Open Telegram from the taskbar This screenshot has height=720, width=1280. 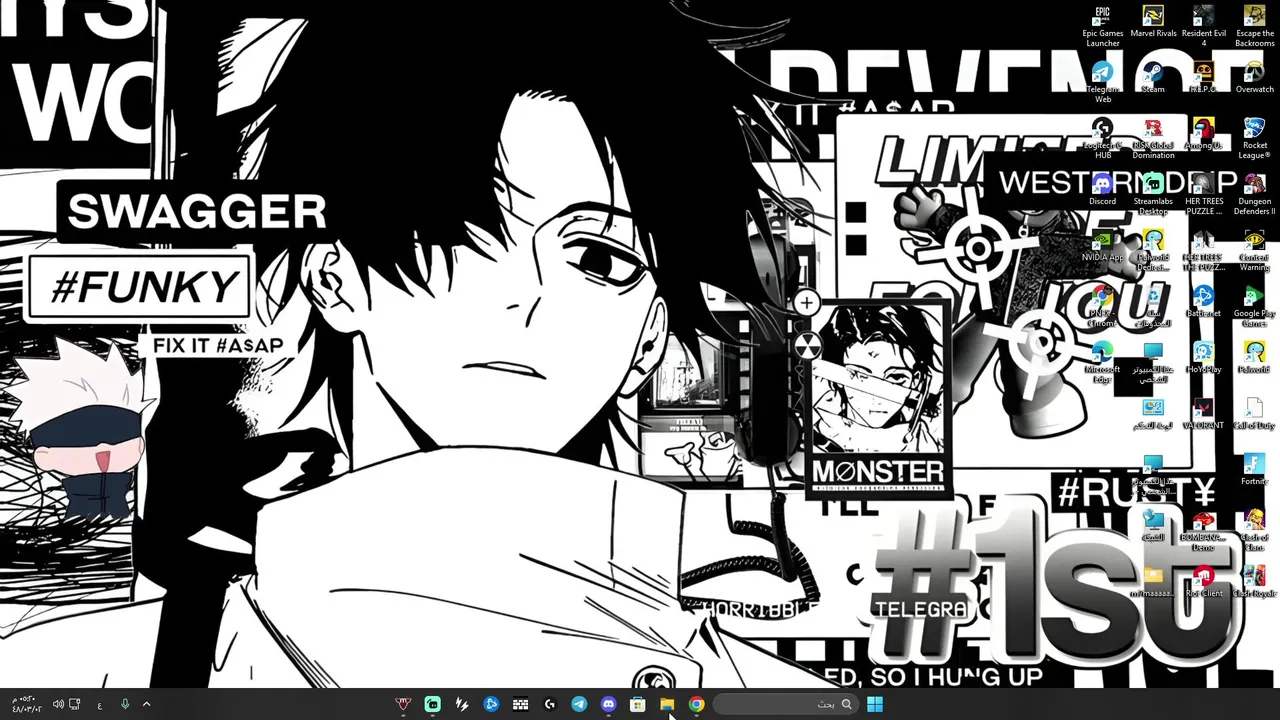click(x=579, y=704)
